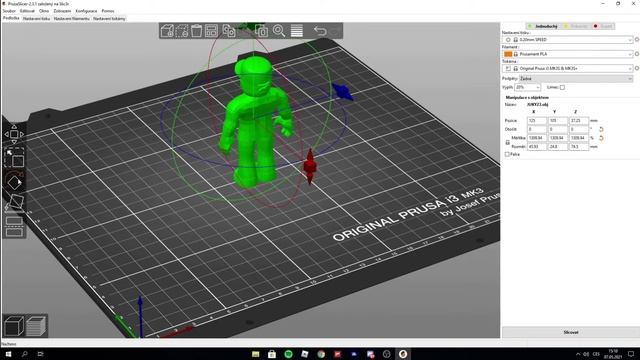Edit print settings preset gear icon
The image size is (640, 360).
coord(637,40)
